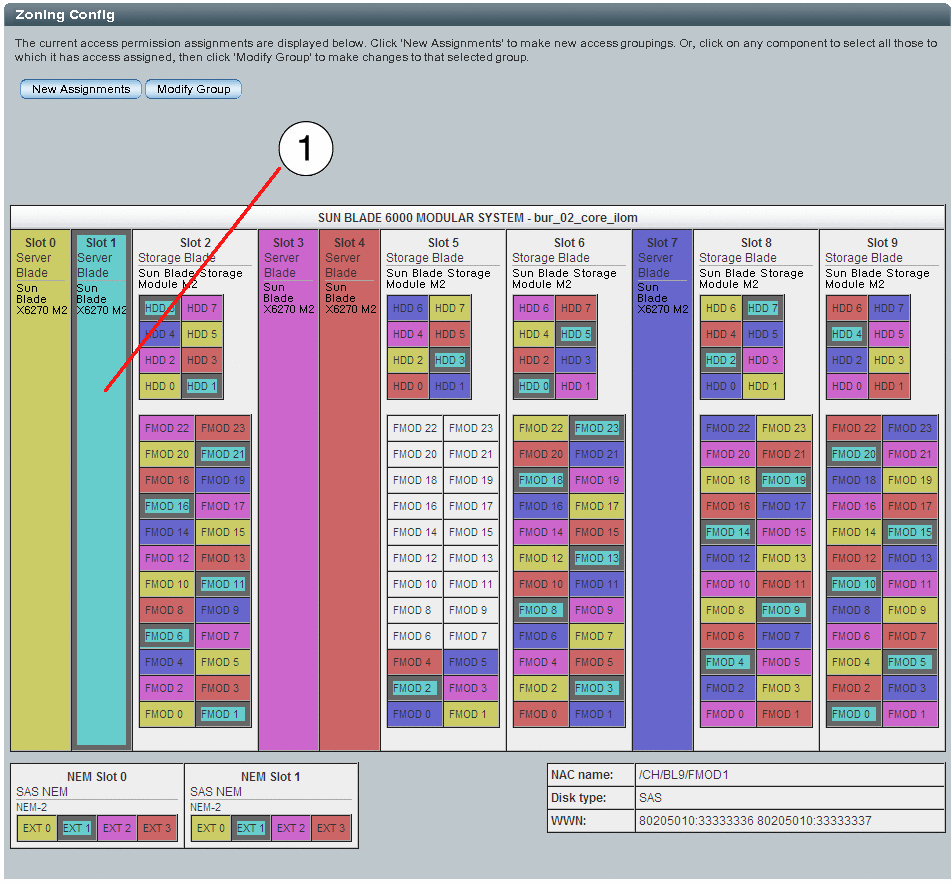
Task: Select the Slot 4 Server Blade column
Action: [350, 490]
